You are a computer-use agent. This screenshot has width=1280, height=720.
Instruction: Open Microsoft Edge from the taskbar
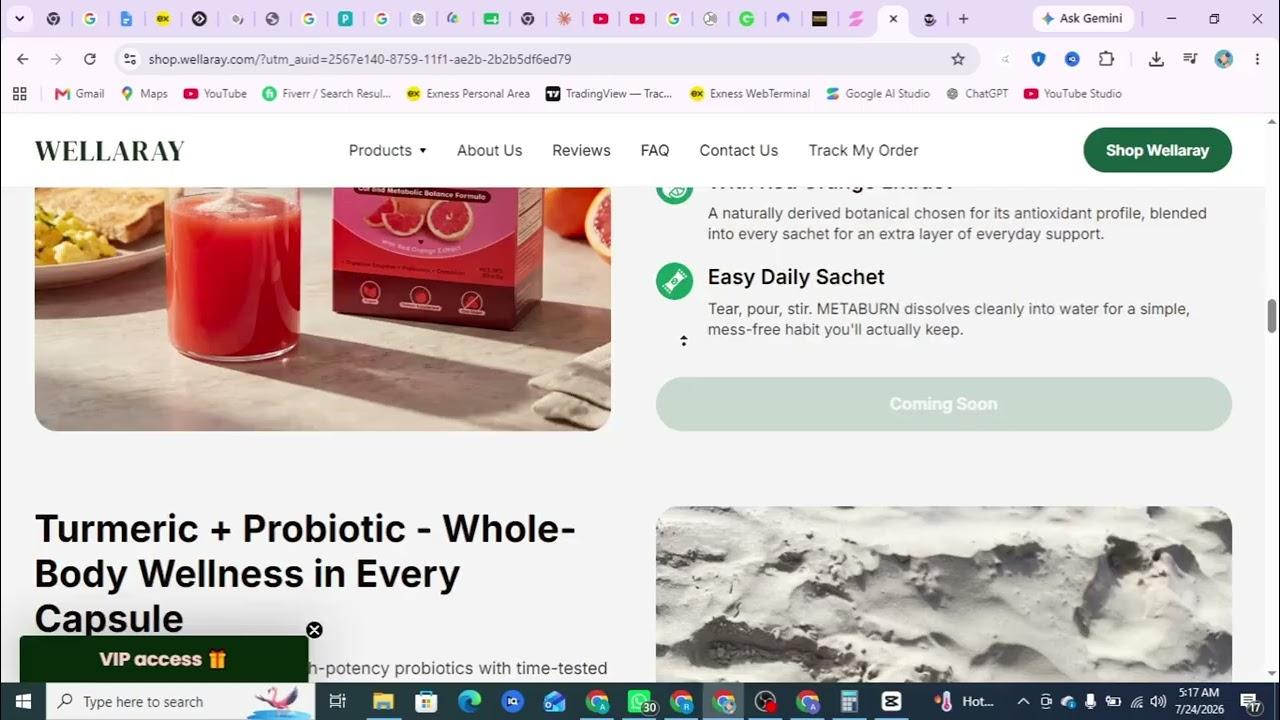[x=469, y=701]
